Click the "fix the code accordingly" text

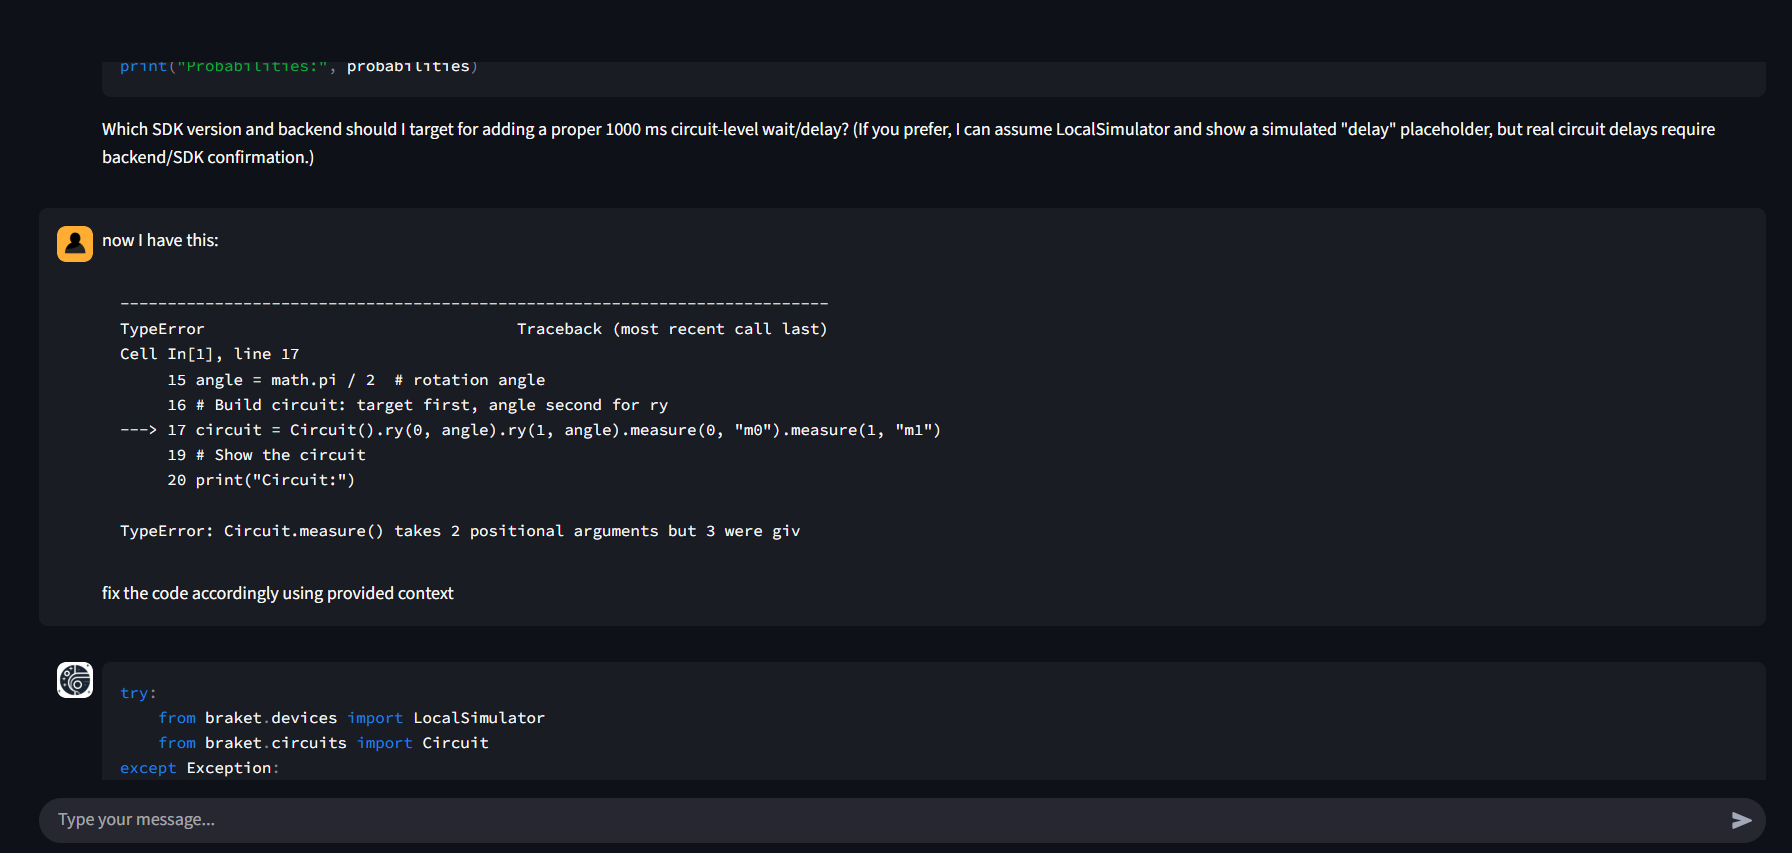(x=277, y=594)
